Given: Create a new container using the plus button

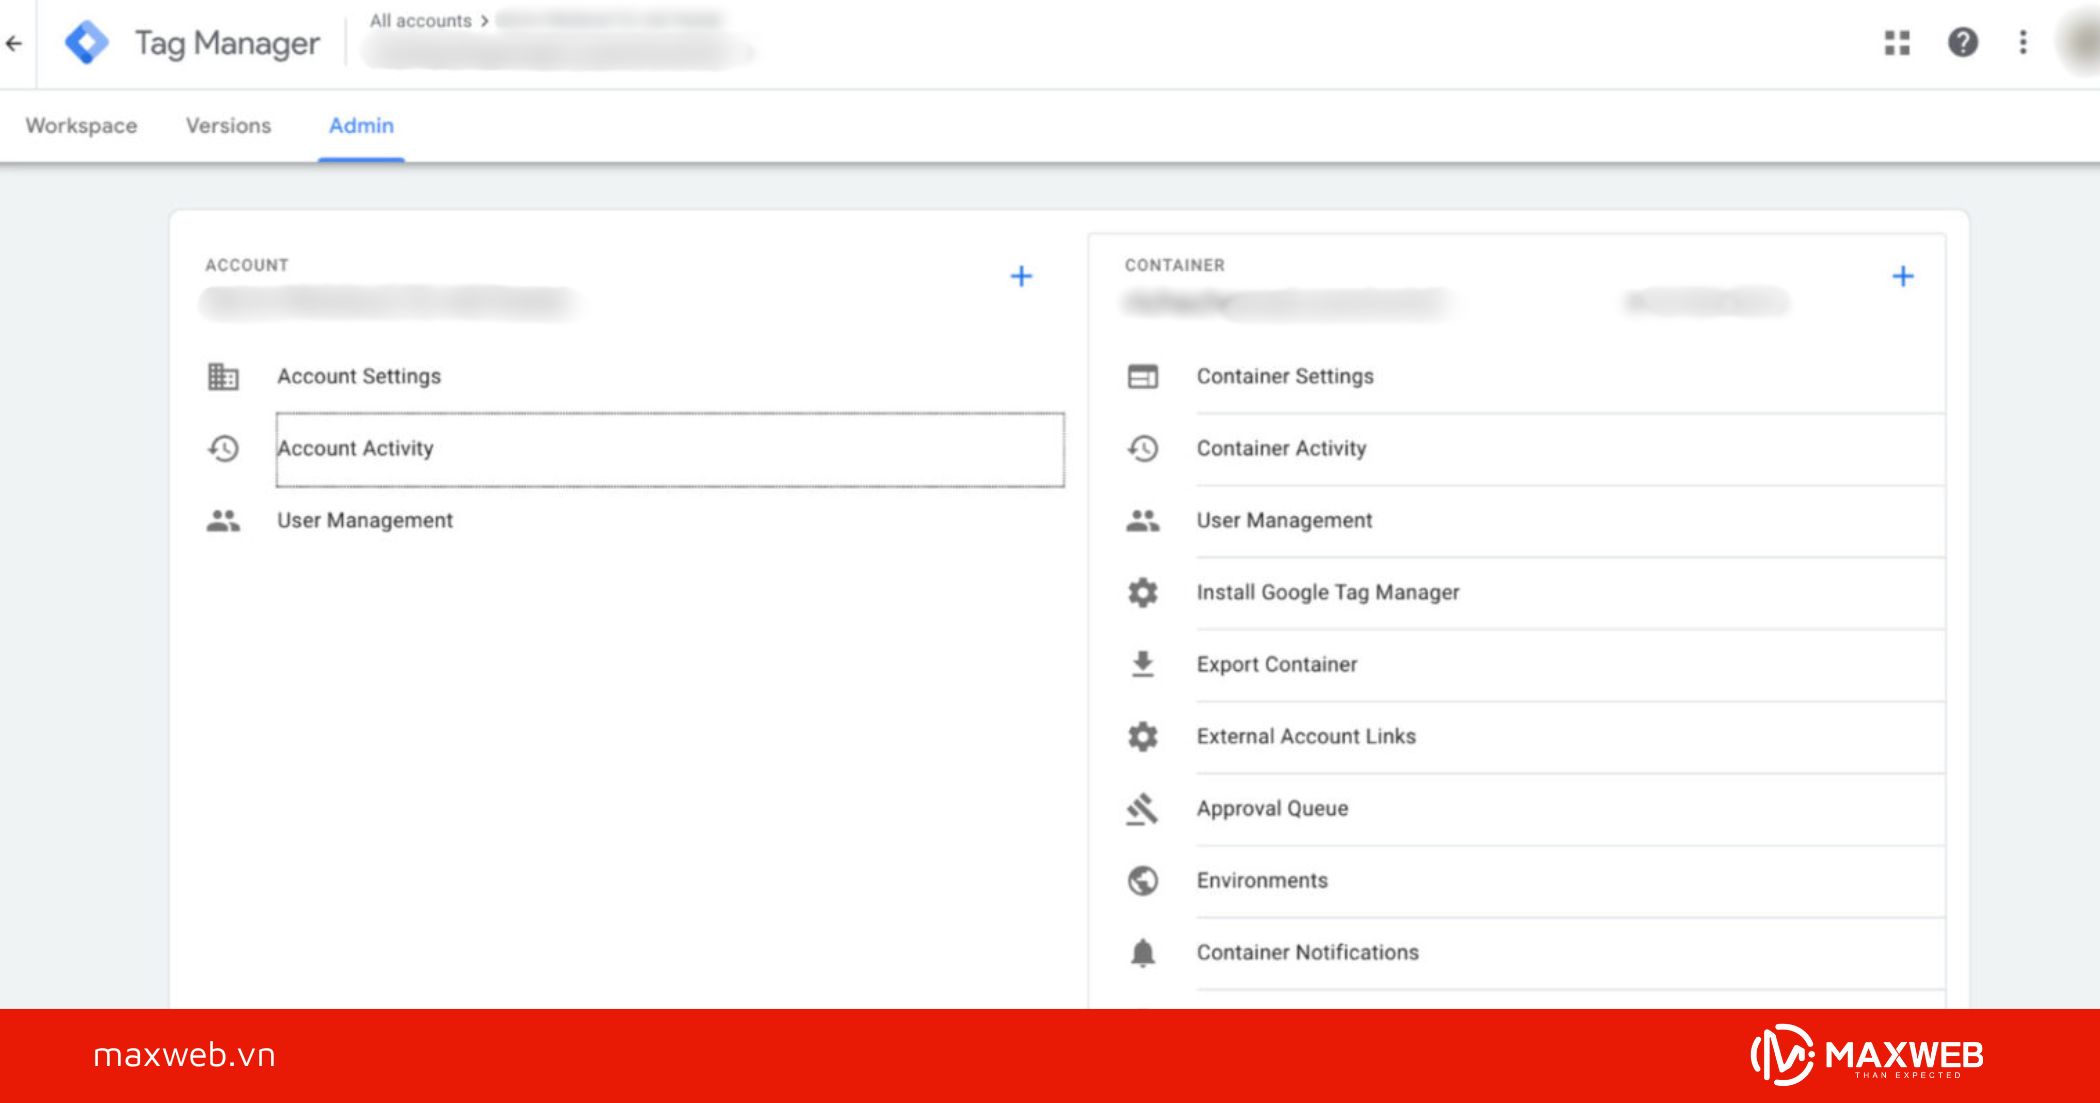Looking at the screenshot, I should point(1904,277).
